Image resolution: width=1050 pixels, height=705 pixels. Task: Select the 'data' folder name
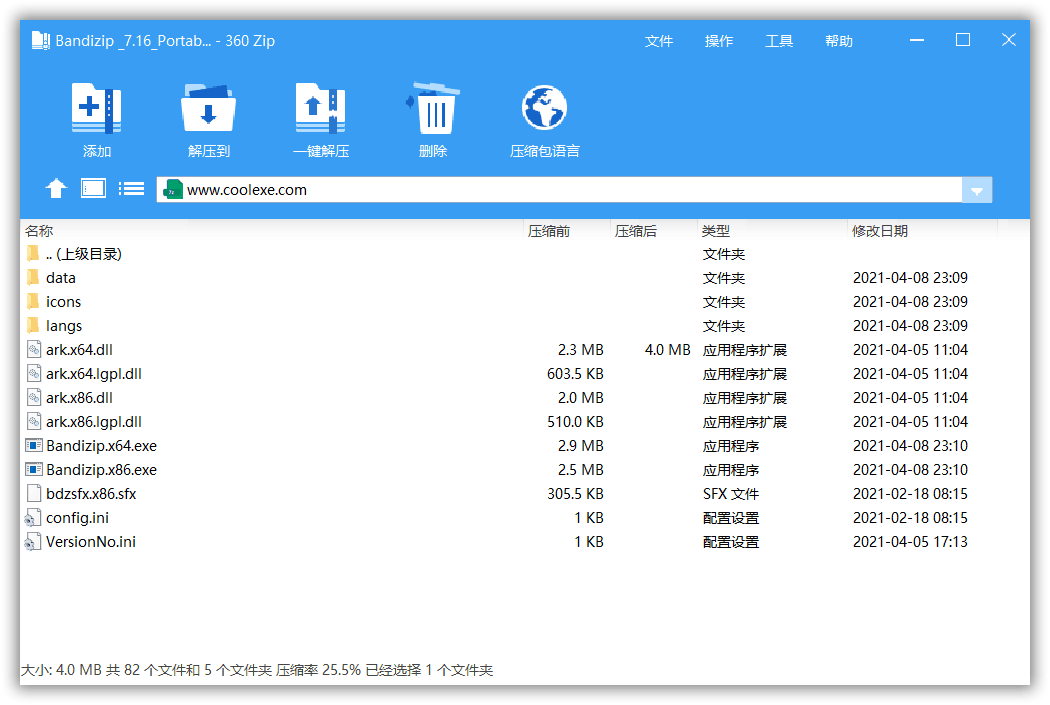tap(61, 278)
